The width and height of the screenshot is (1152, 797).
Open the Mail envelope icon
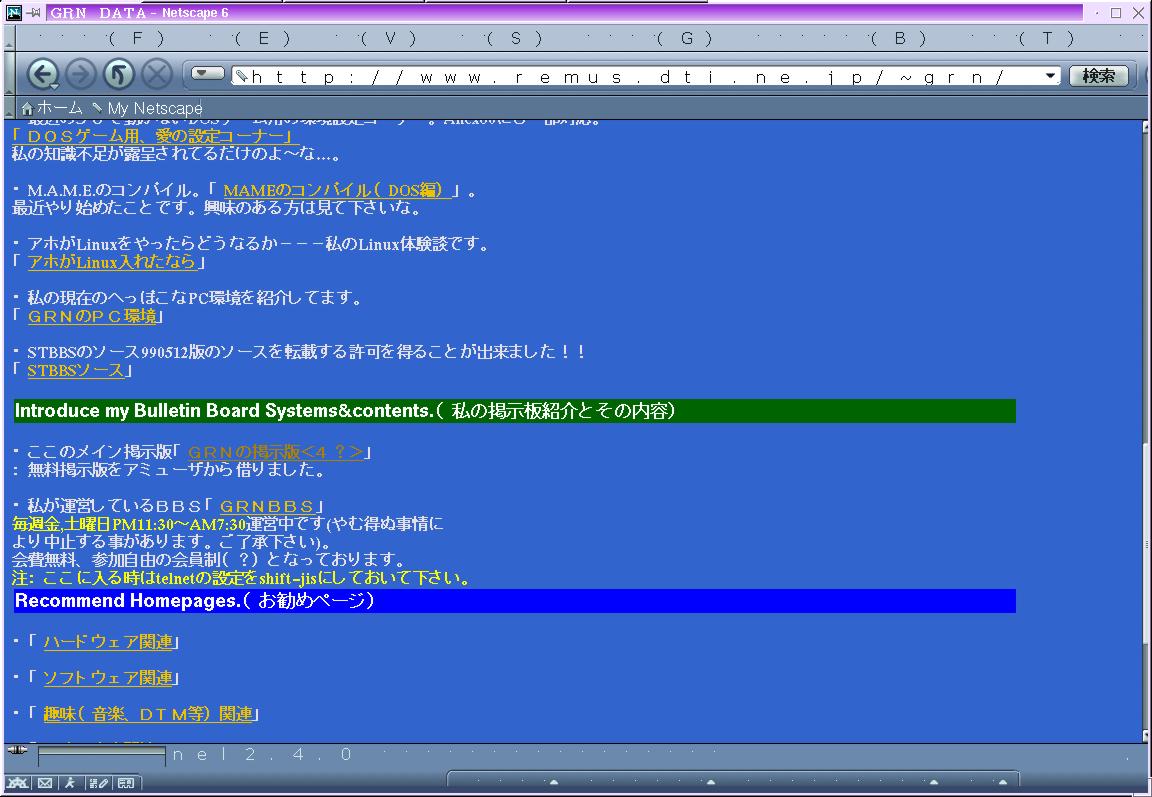45,783
